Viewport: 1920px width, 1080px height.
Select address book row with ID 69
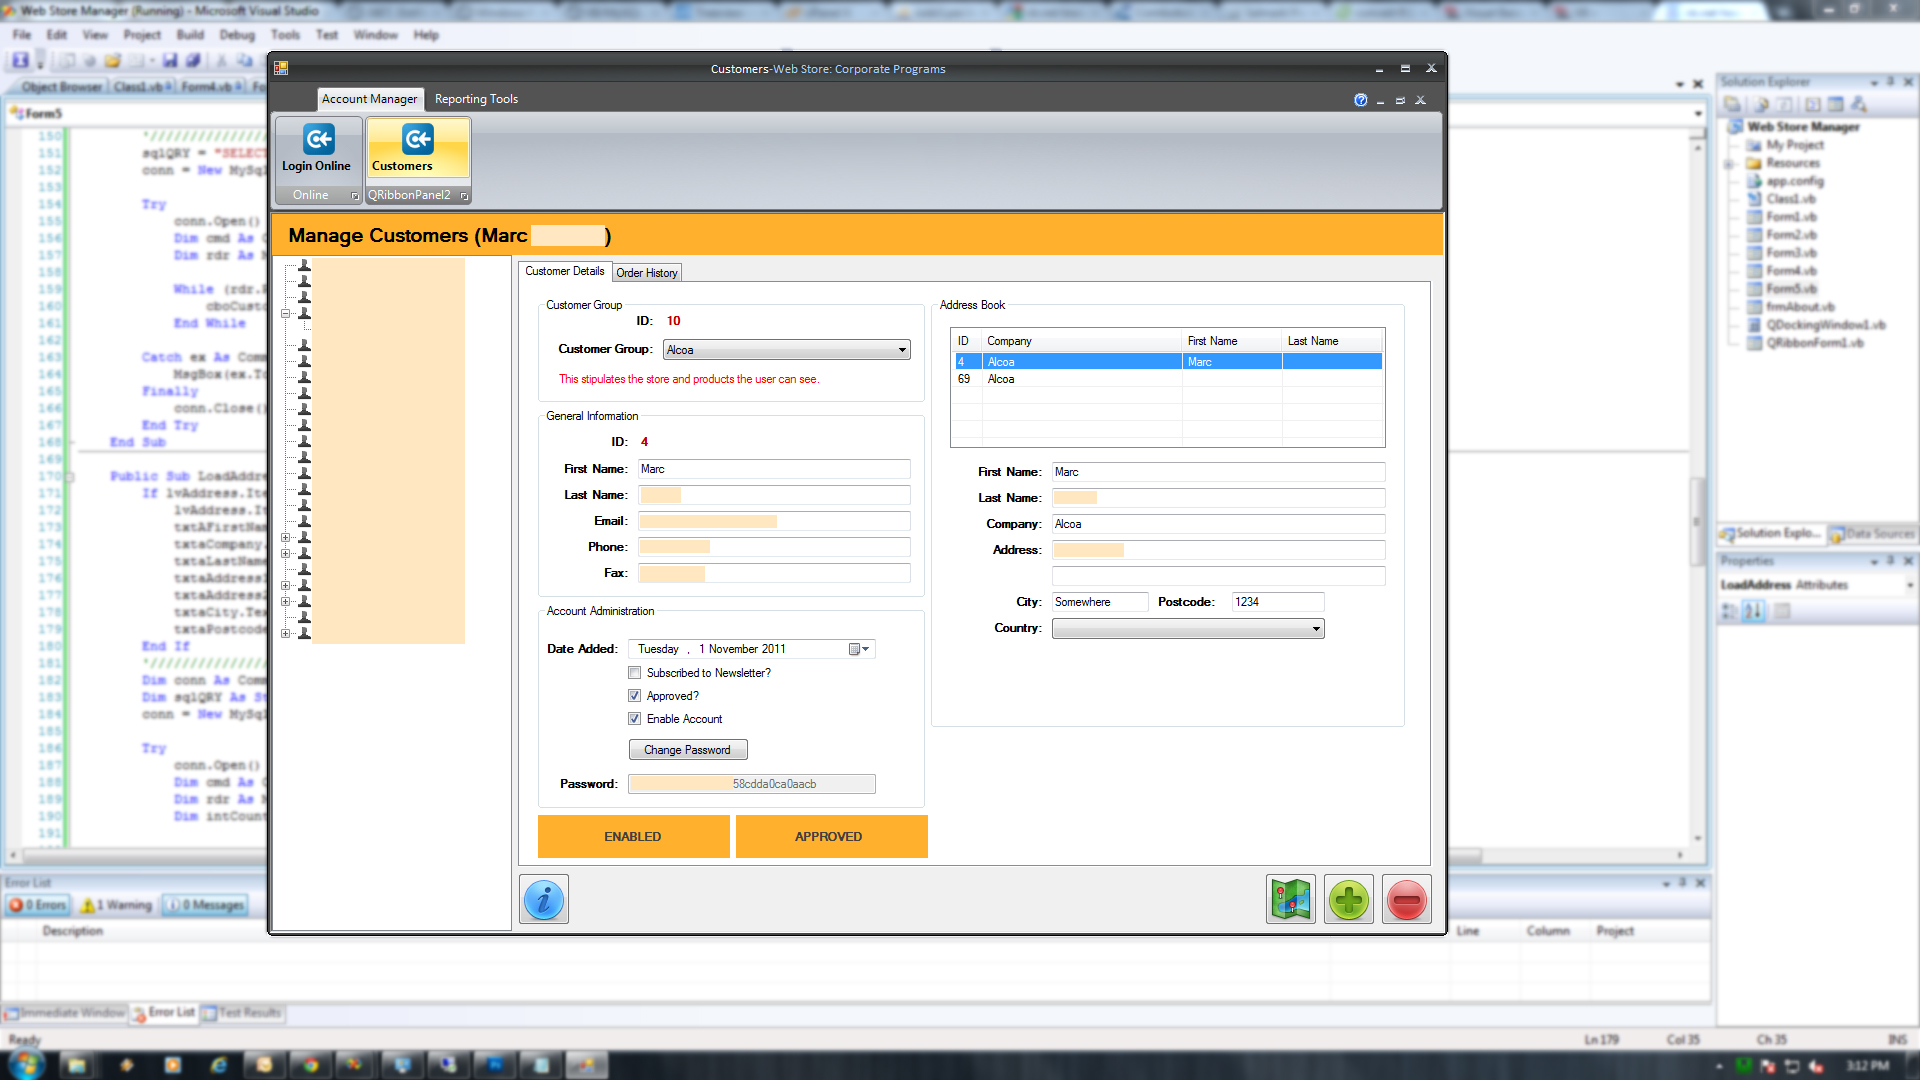click(1167, 379)
